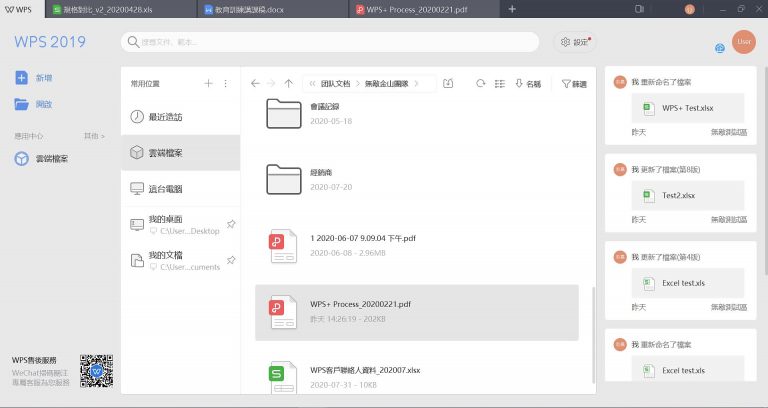Switch to the WPS+ Process_20200221.pdf tab
The image size is (768, 408).
pos(425,9)
